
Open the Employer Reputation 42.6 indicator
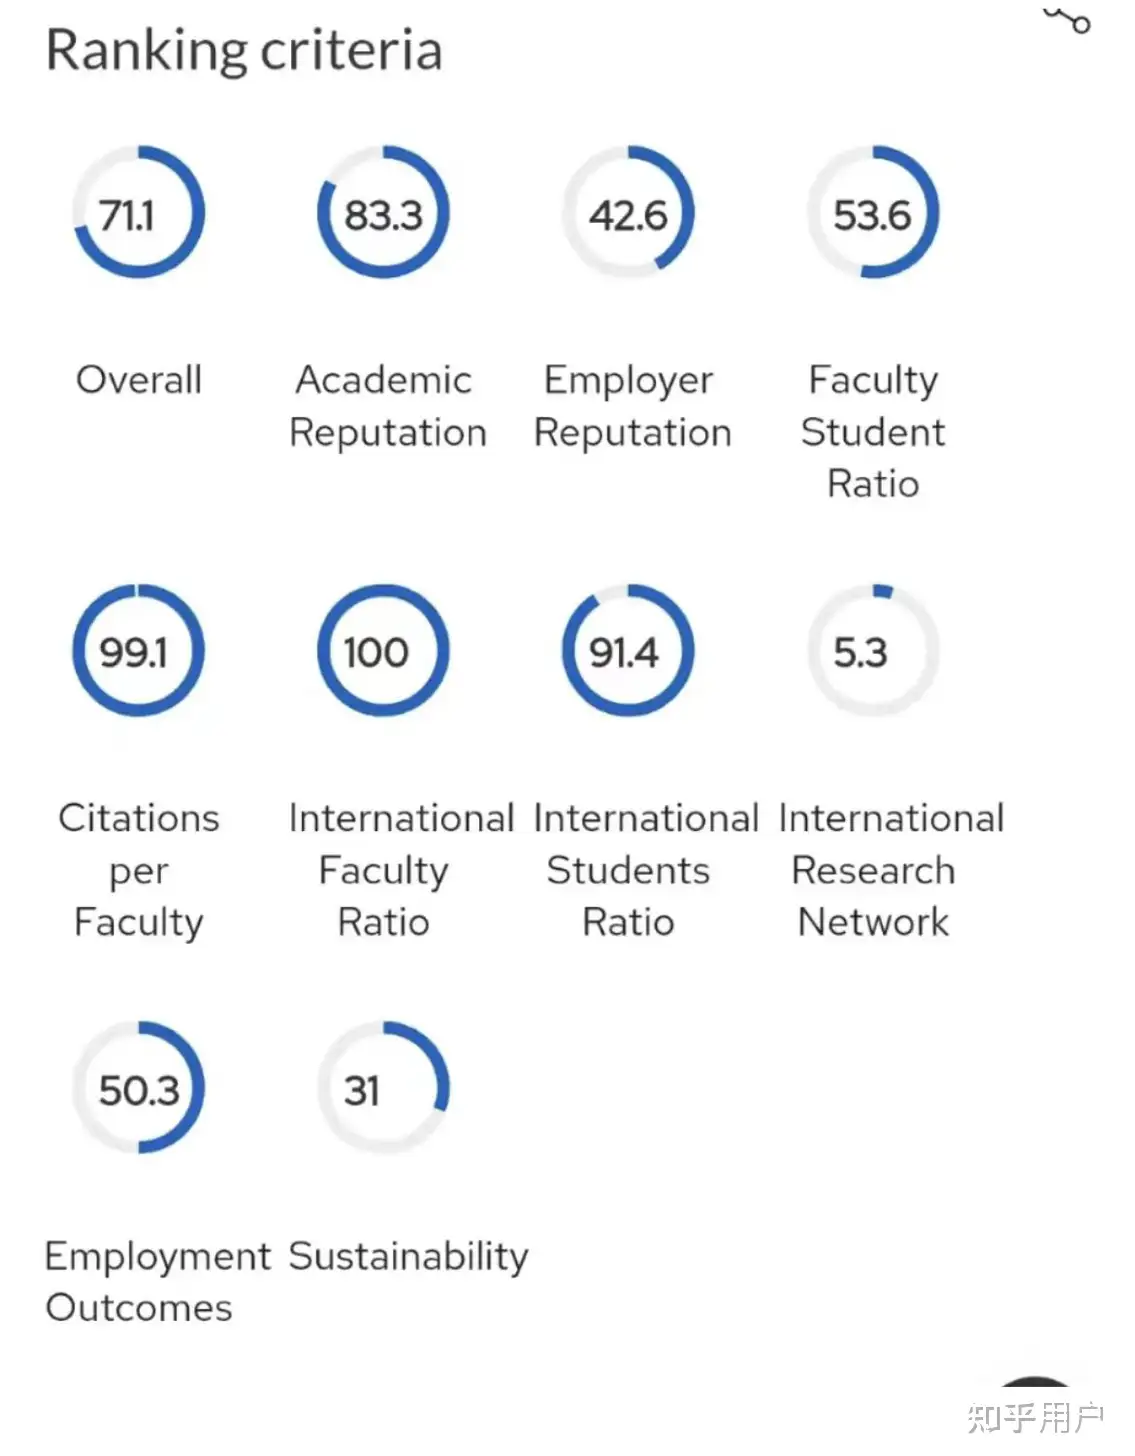pos(628,213)
